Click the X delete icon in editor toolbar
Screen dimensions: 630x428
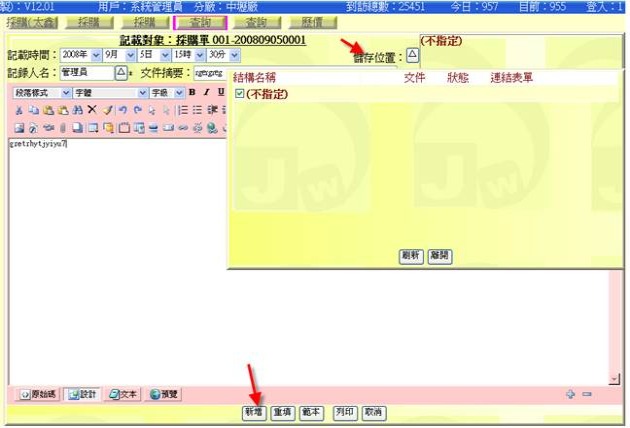pyautogui.click(x=91, y=110)
